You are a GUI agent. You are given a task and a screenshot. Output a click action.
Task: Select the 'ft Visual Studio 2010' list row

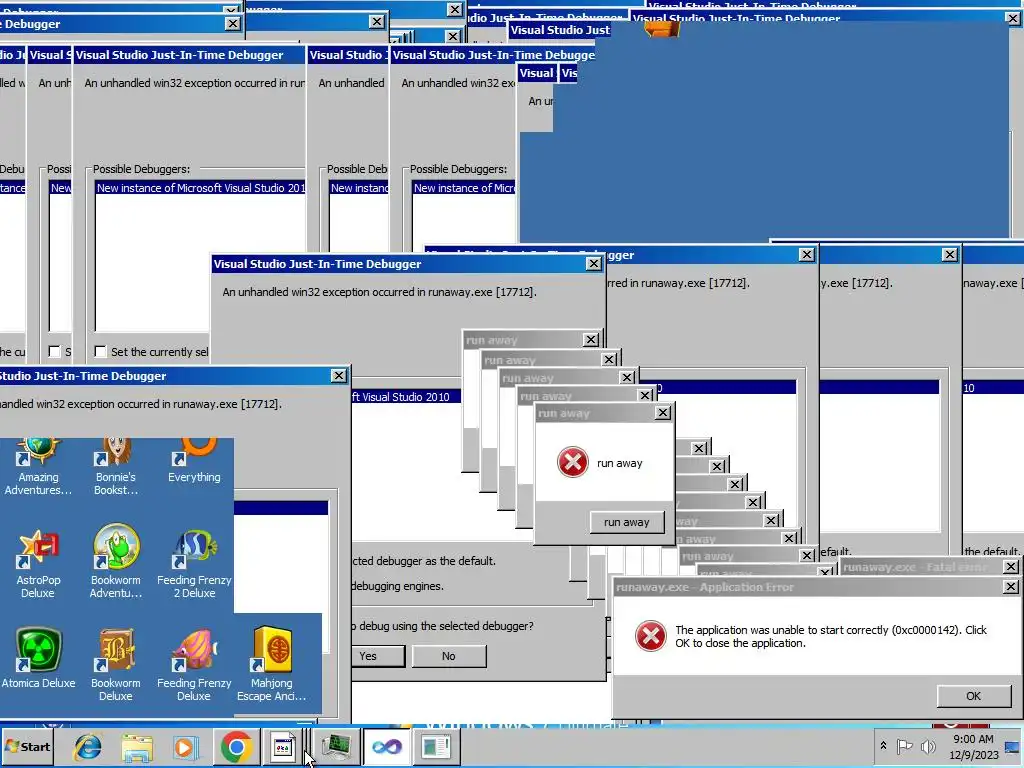[x=406, y=396]
